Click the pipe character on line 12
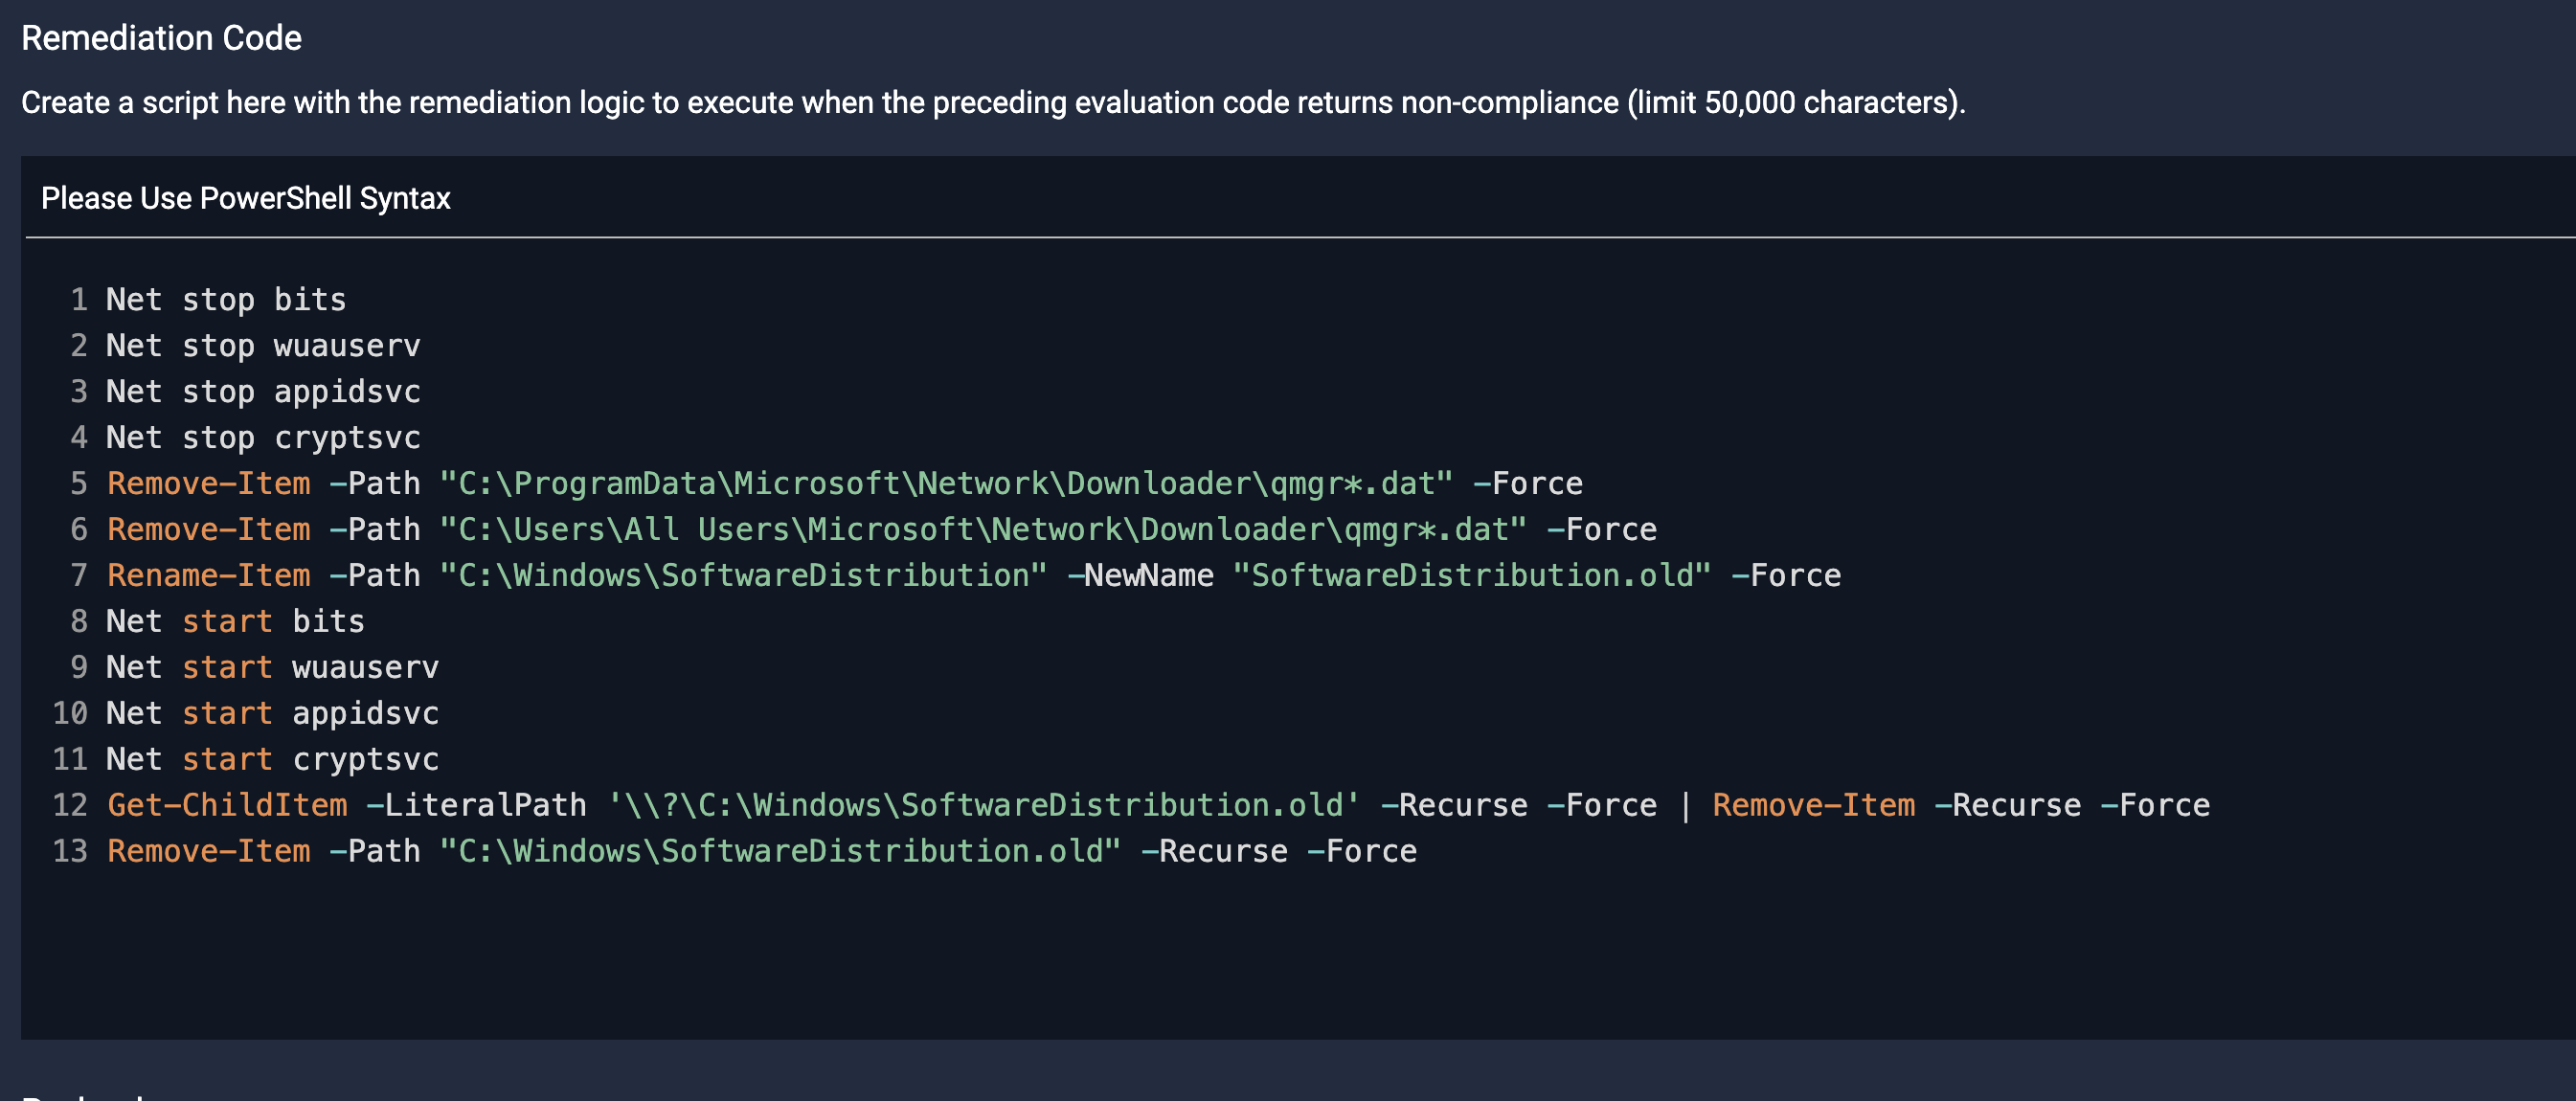The image size is (2576, 1101). [x=1685, y=806]
